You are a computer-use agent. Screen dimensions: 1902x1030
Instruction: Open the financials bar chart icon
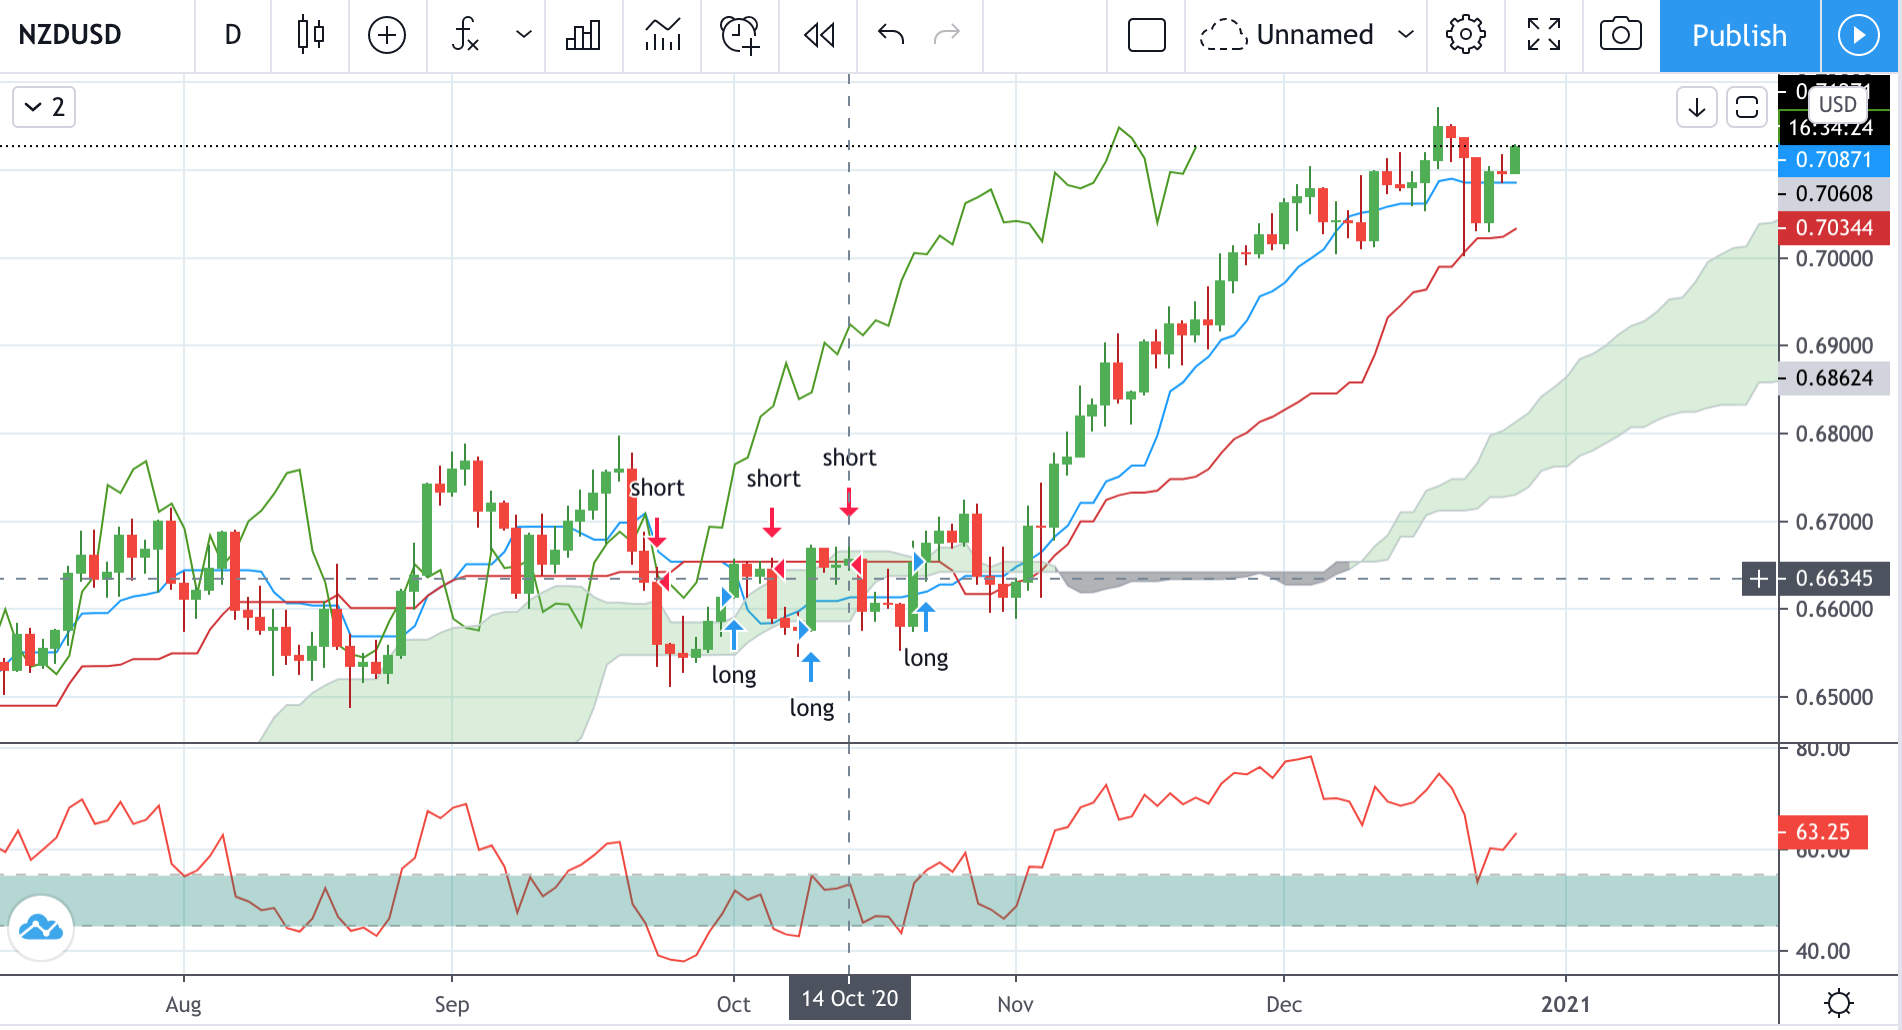tap(583, 35)
